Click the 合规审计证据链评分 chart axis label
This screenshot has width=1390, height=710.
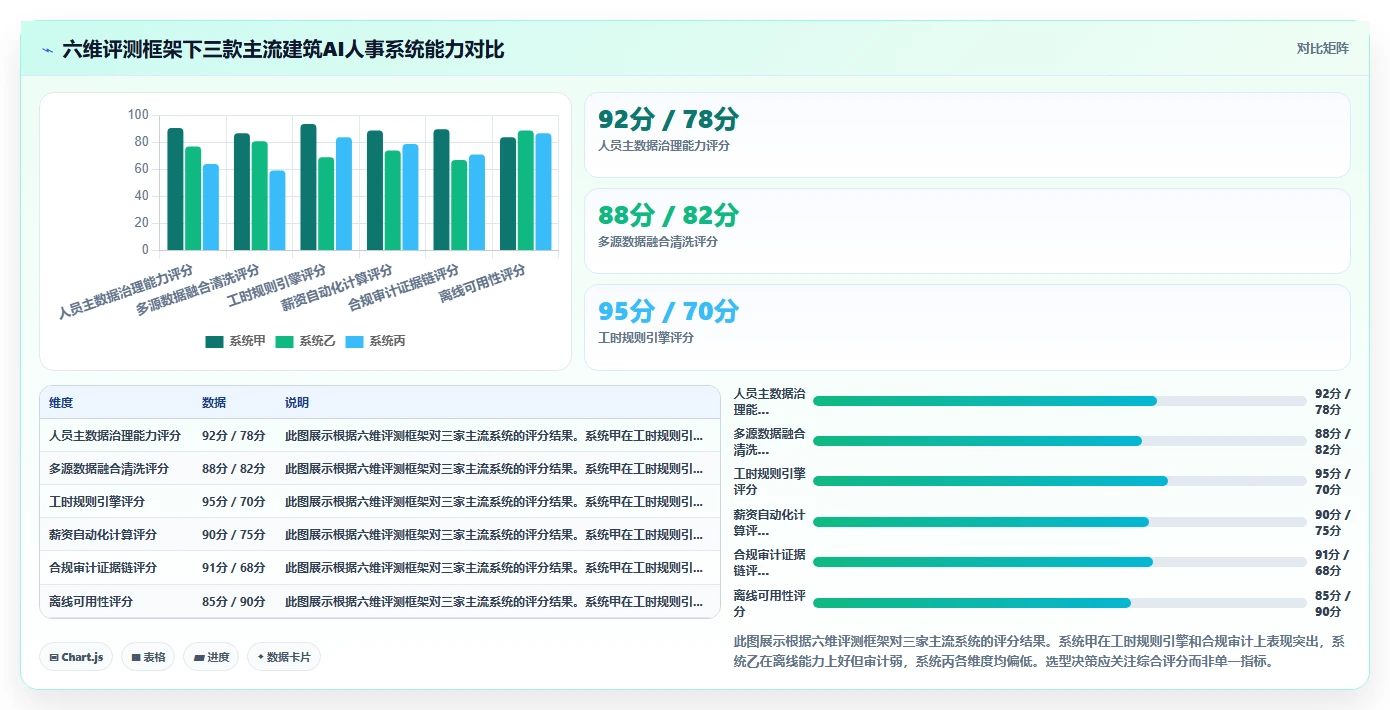pyautogui.click(x=405, y=288)
